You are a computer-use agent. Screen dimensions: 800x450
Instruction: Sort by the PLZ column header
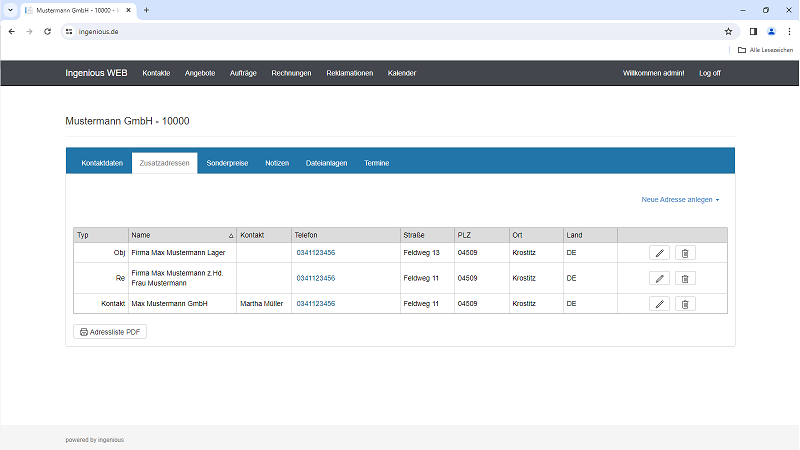pos(482,235)
